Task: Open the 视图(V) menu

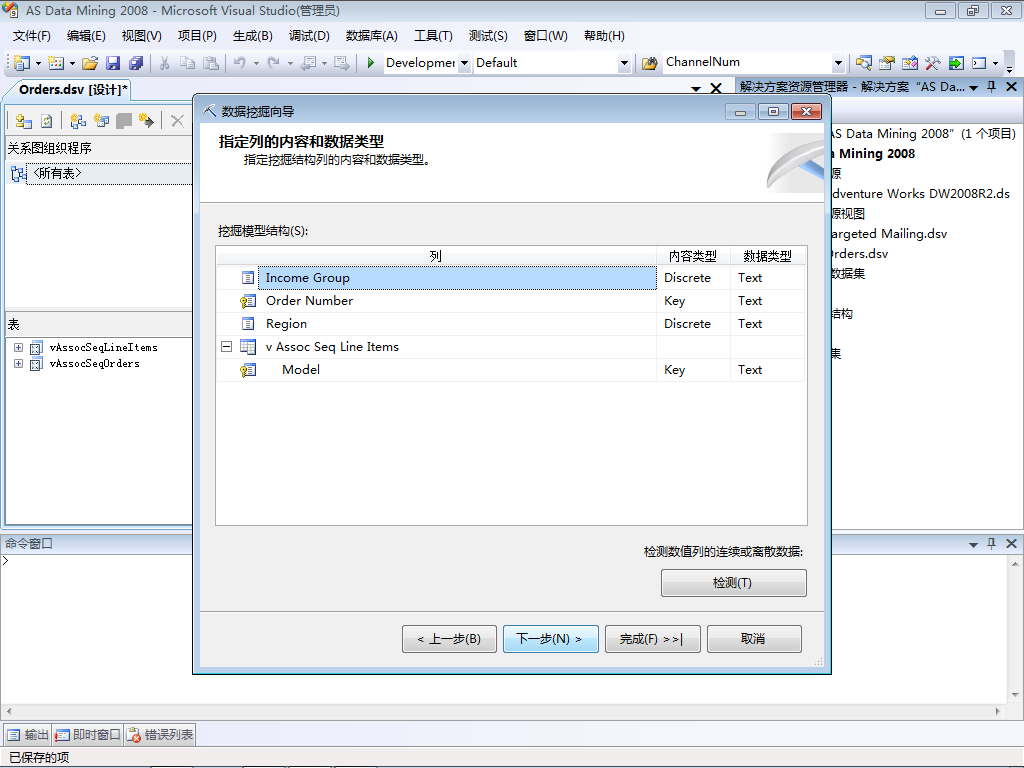Action: [x=142, y=36]
